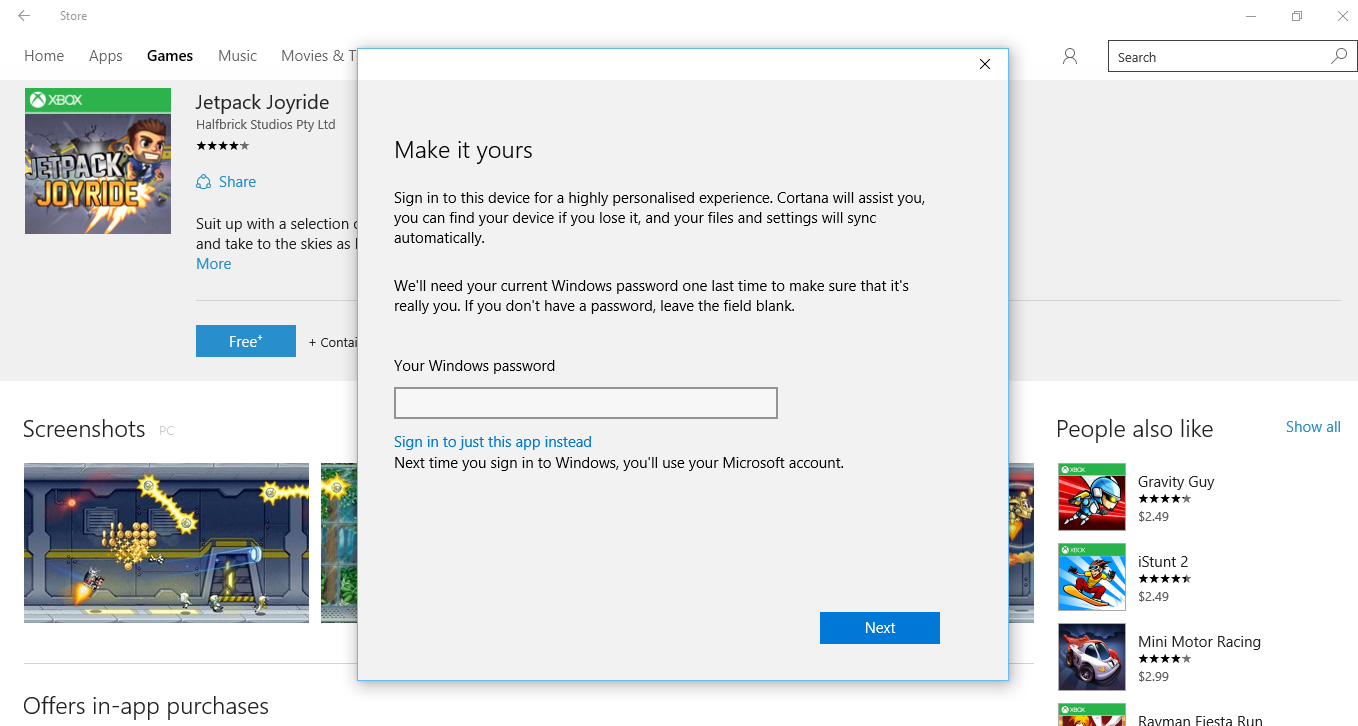Close the Store window
The height and width of the screenshot is (726, 1358).
(1343, 16)
